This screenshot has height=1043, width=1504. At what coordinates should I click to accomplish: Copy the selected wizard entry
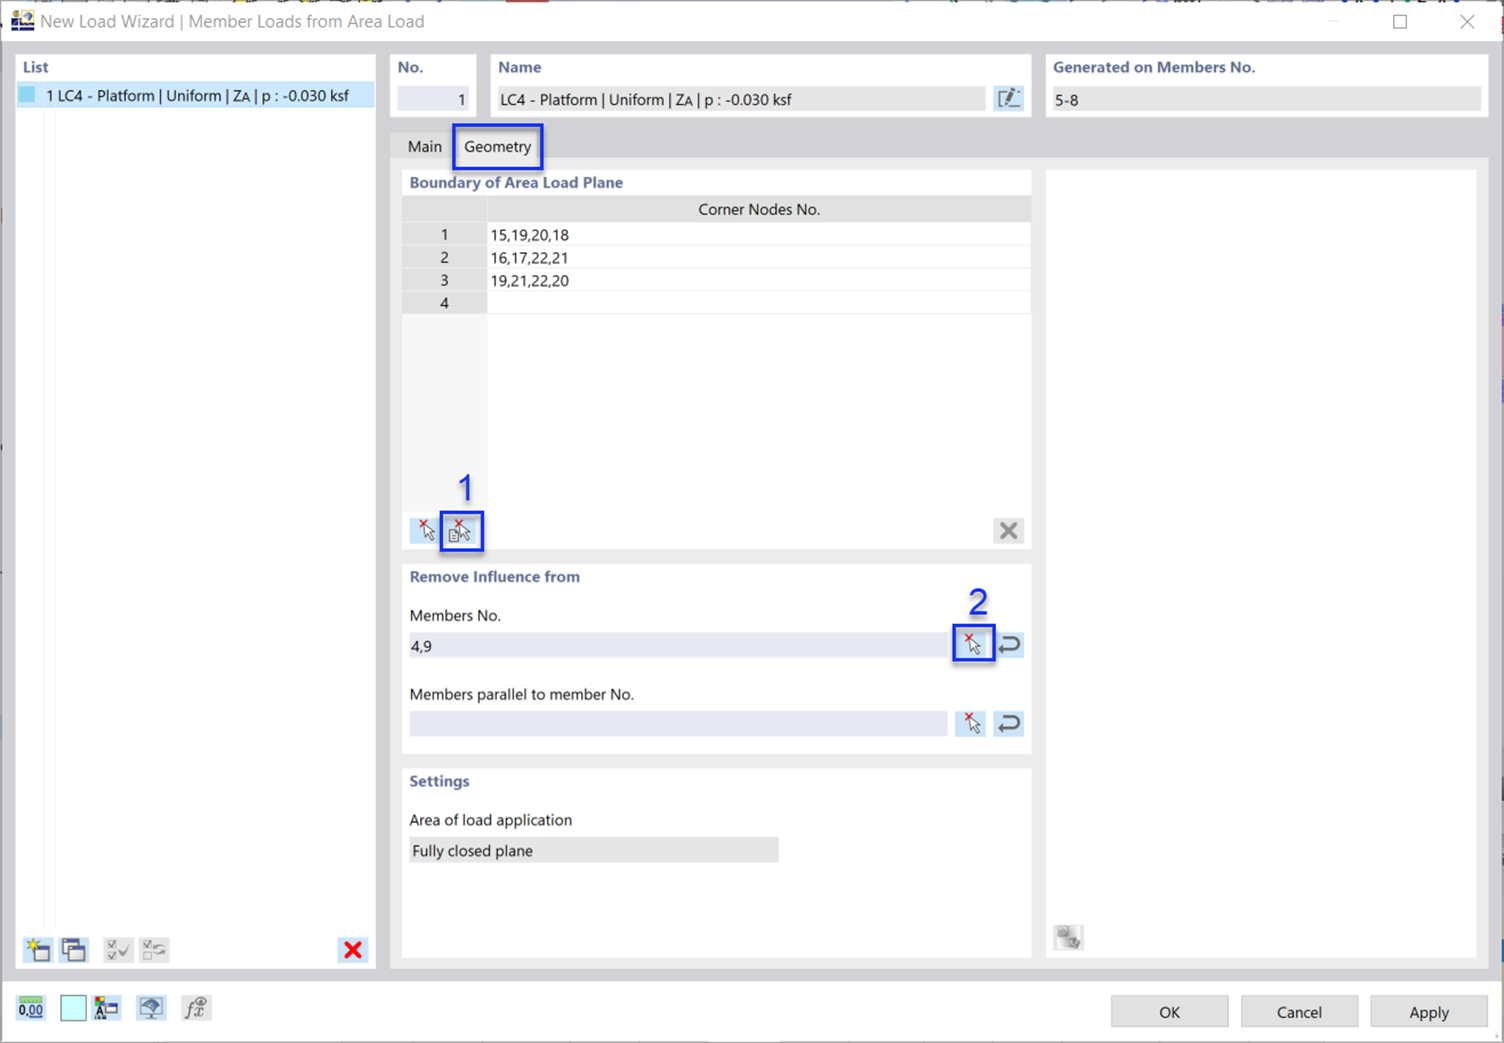(x=73, y=949)
